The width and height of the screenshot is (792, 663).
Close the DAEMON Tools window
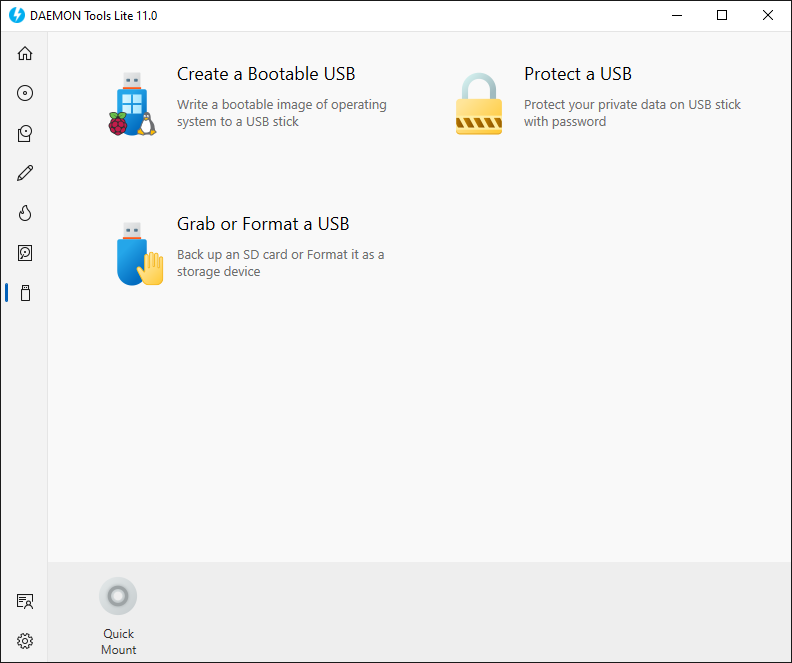(x=768, y=15)
